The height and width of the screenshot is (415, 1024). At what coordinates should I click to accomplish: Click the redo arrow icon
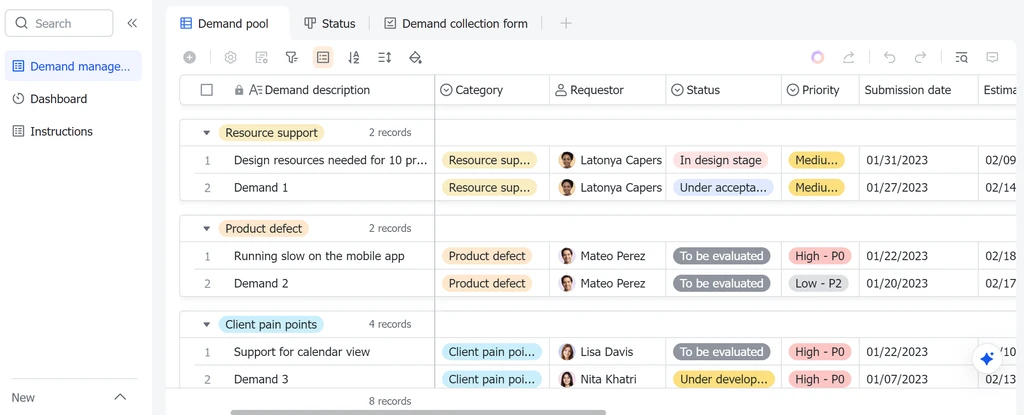tap(920, 58)
